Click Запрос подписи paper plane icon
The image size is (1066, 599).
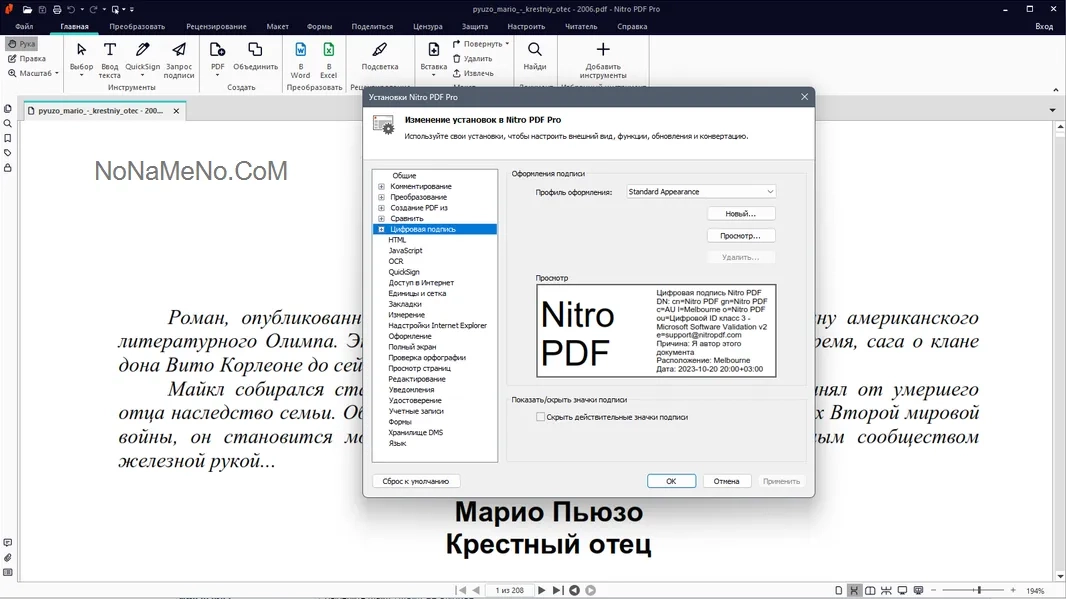point(179,50)
